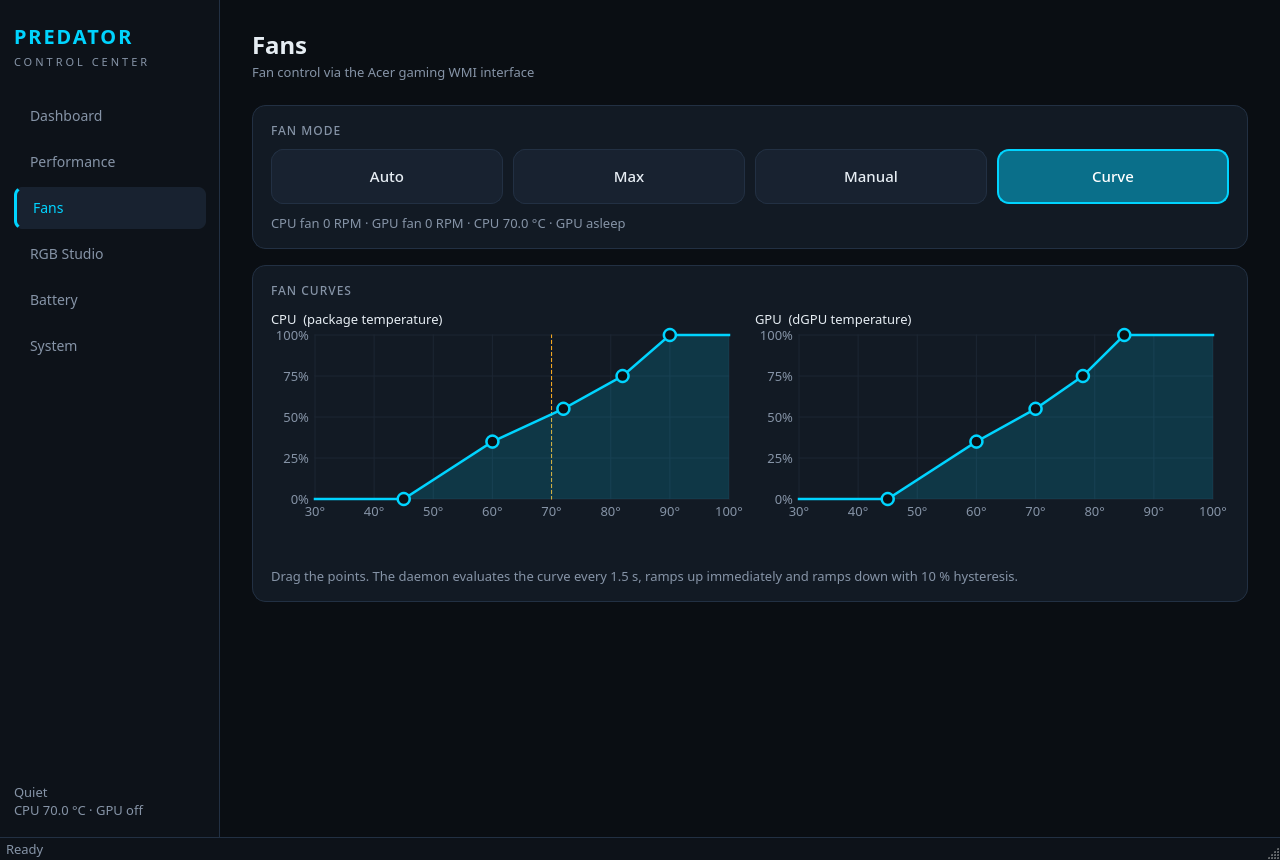1280x860 pixels.
Task: Open the System page
Action: click(x=110, y=346)
